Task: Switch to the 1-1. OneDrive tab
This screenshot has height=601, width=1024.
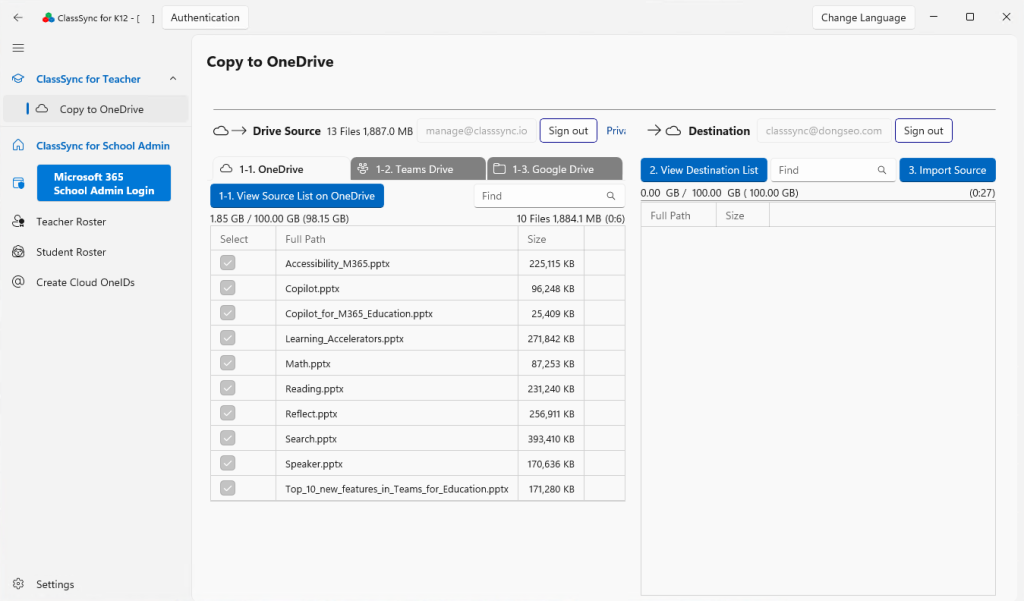Action: (280, 169)
